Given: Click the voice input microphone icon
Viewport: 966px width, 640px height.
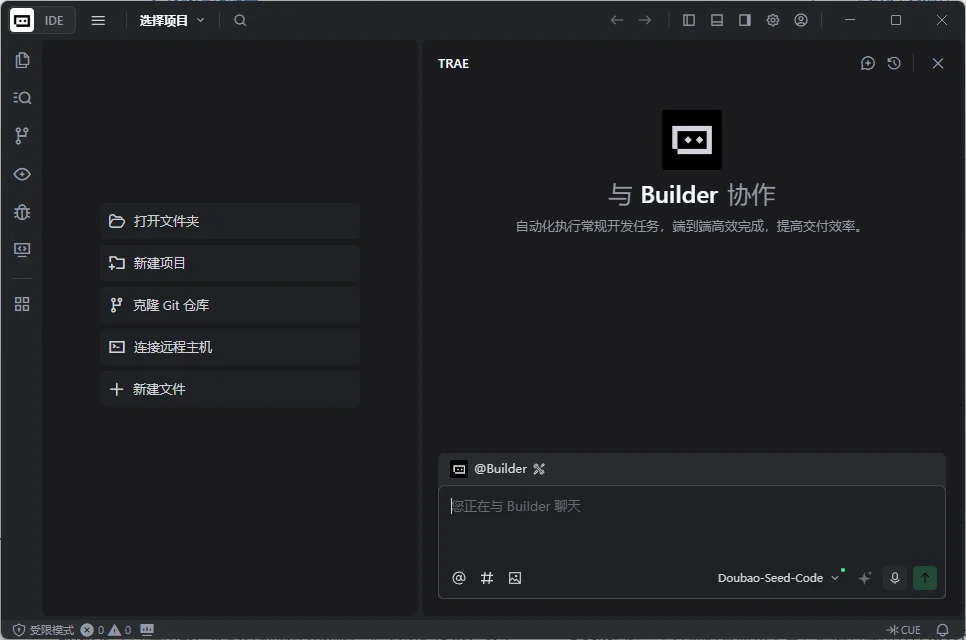Looking at the screenshot, I should click(x=895, y=578).
